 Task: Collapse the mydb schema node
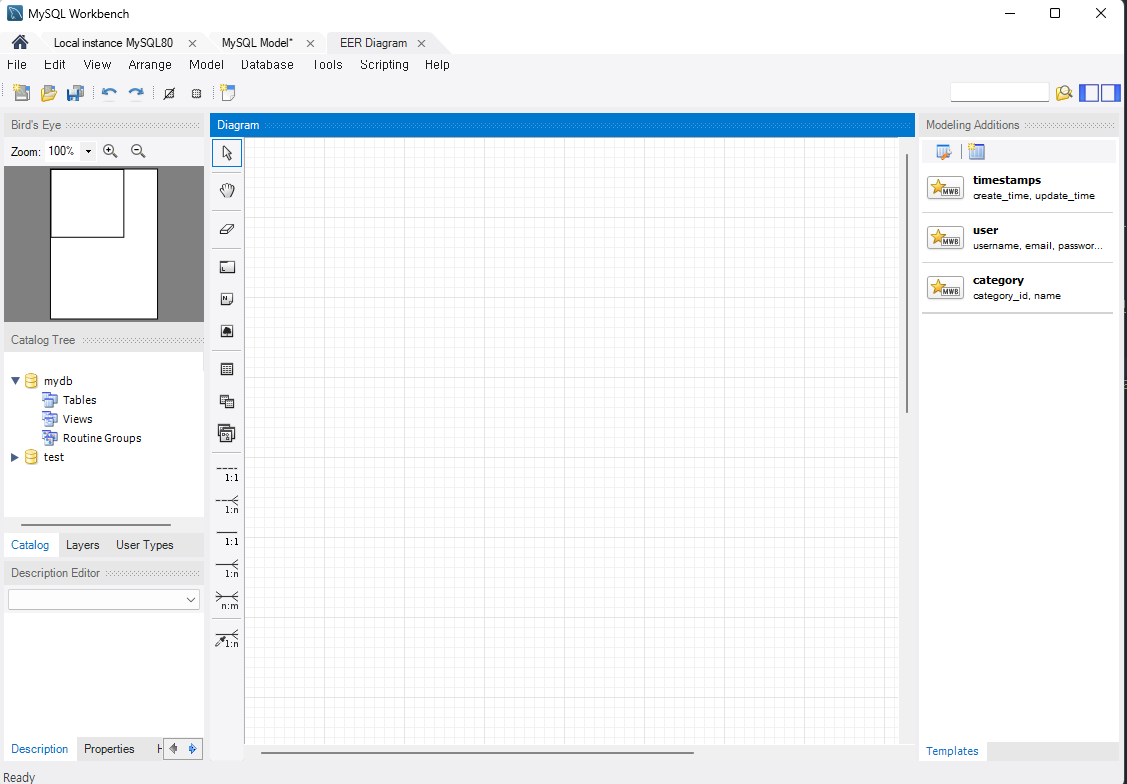[x=15, y=381]
